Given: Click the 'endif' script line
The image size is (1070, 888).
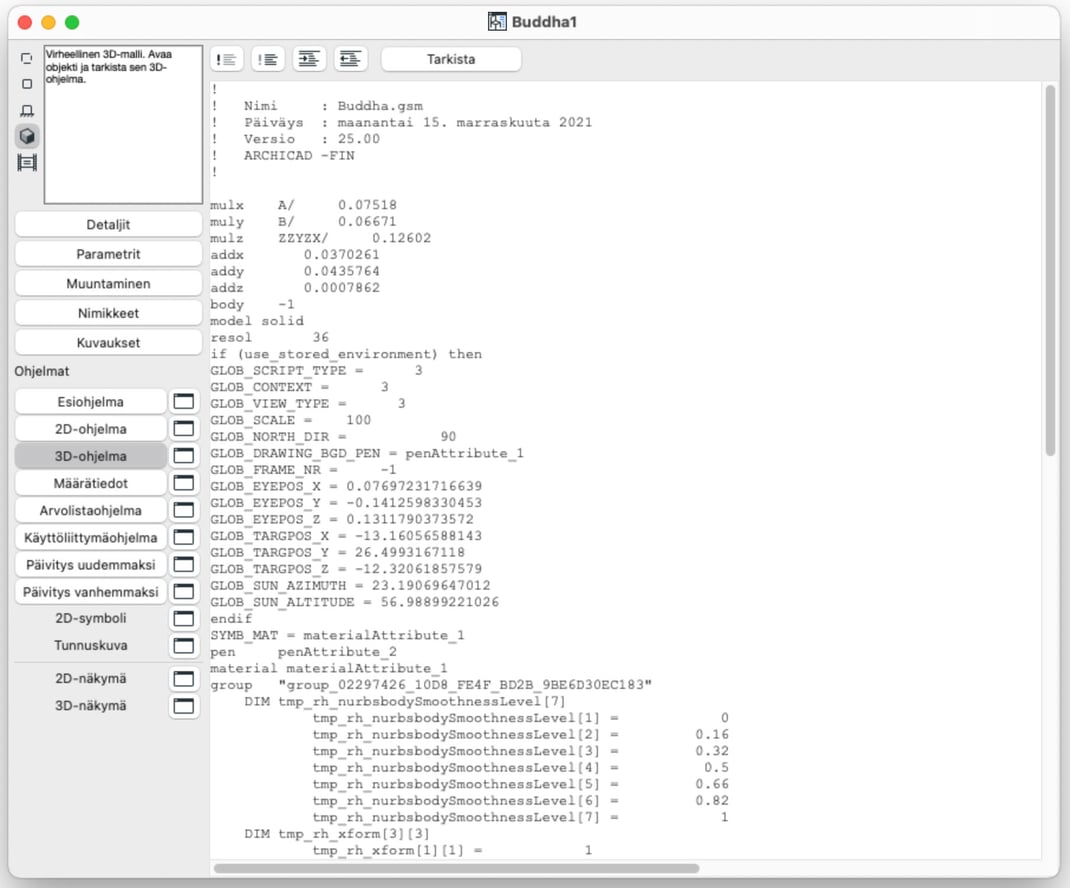Looking at the screenshot, I should click(231, 618).
